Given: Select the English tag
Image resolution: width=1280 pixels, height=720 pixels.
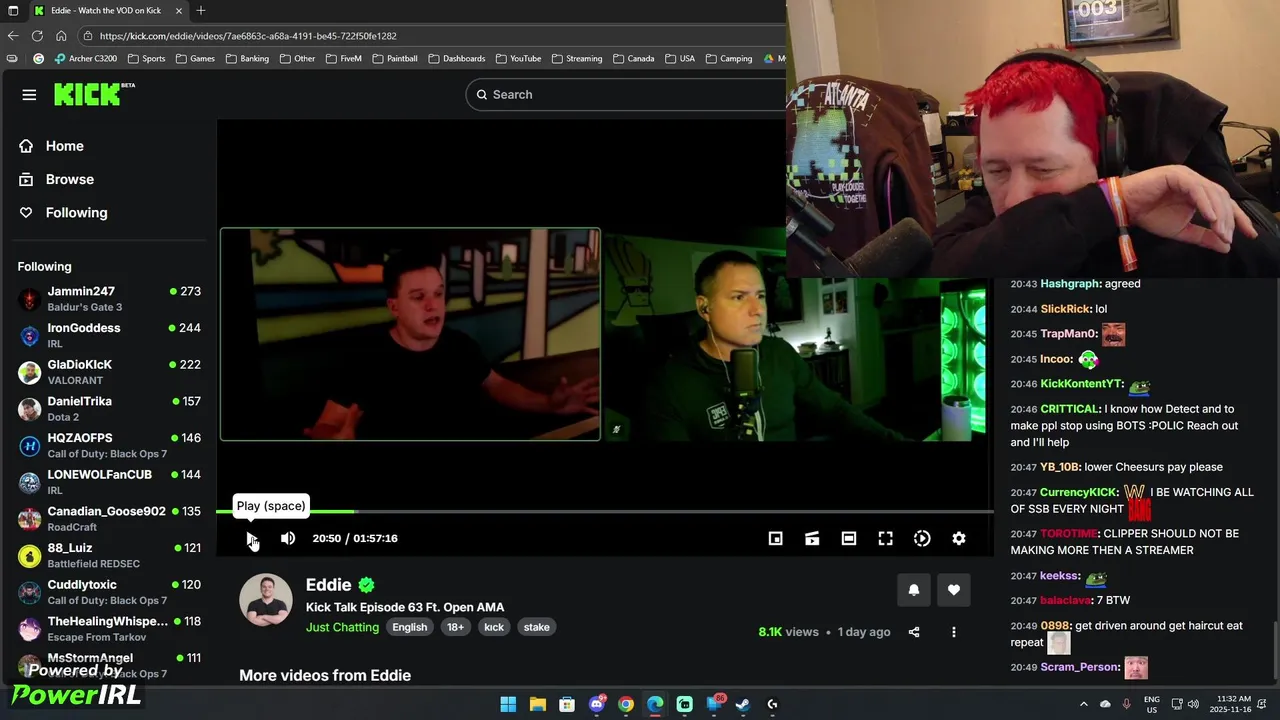Looking at the screenshot, I should (x=409, y=627).
